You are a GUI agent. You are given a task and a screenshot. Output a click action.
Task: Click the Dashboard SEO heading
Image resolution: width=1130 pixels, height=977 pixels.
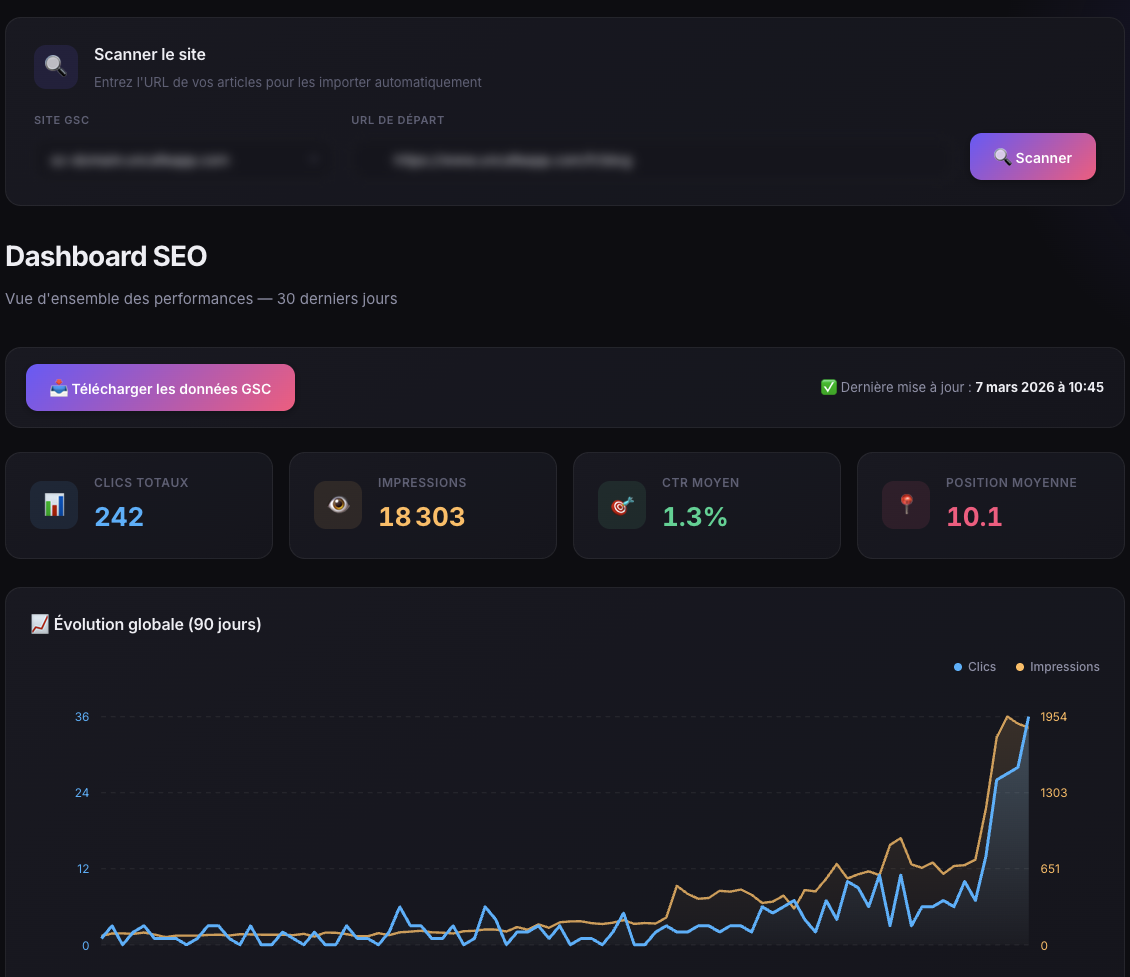pos(106,256)
